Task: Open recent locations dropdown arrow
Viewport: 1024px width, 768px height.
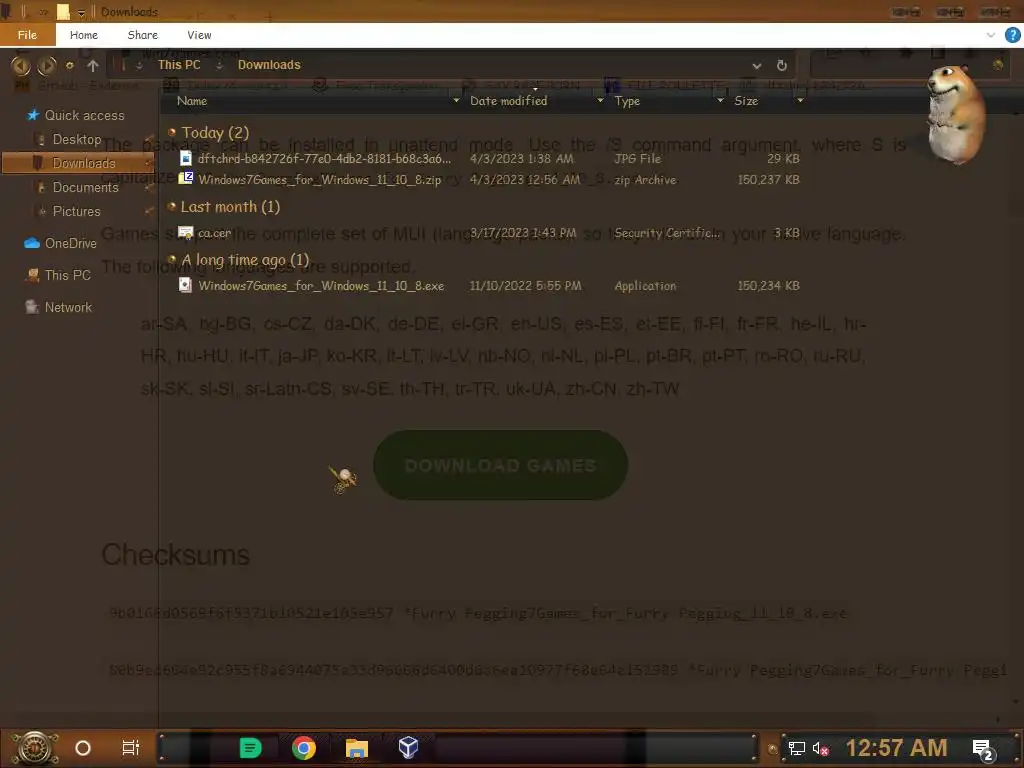Action: pos(70,65)
